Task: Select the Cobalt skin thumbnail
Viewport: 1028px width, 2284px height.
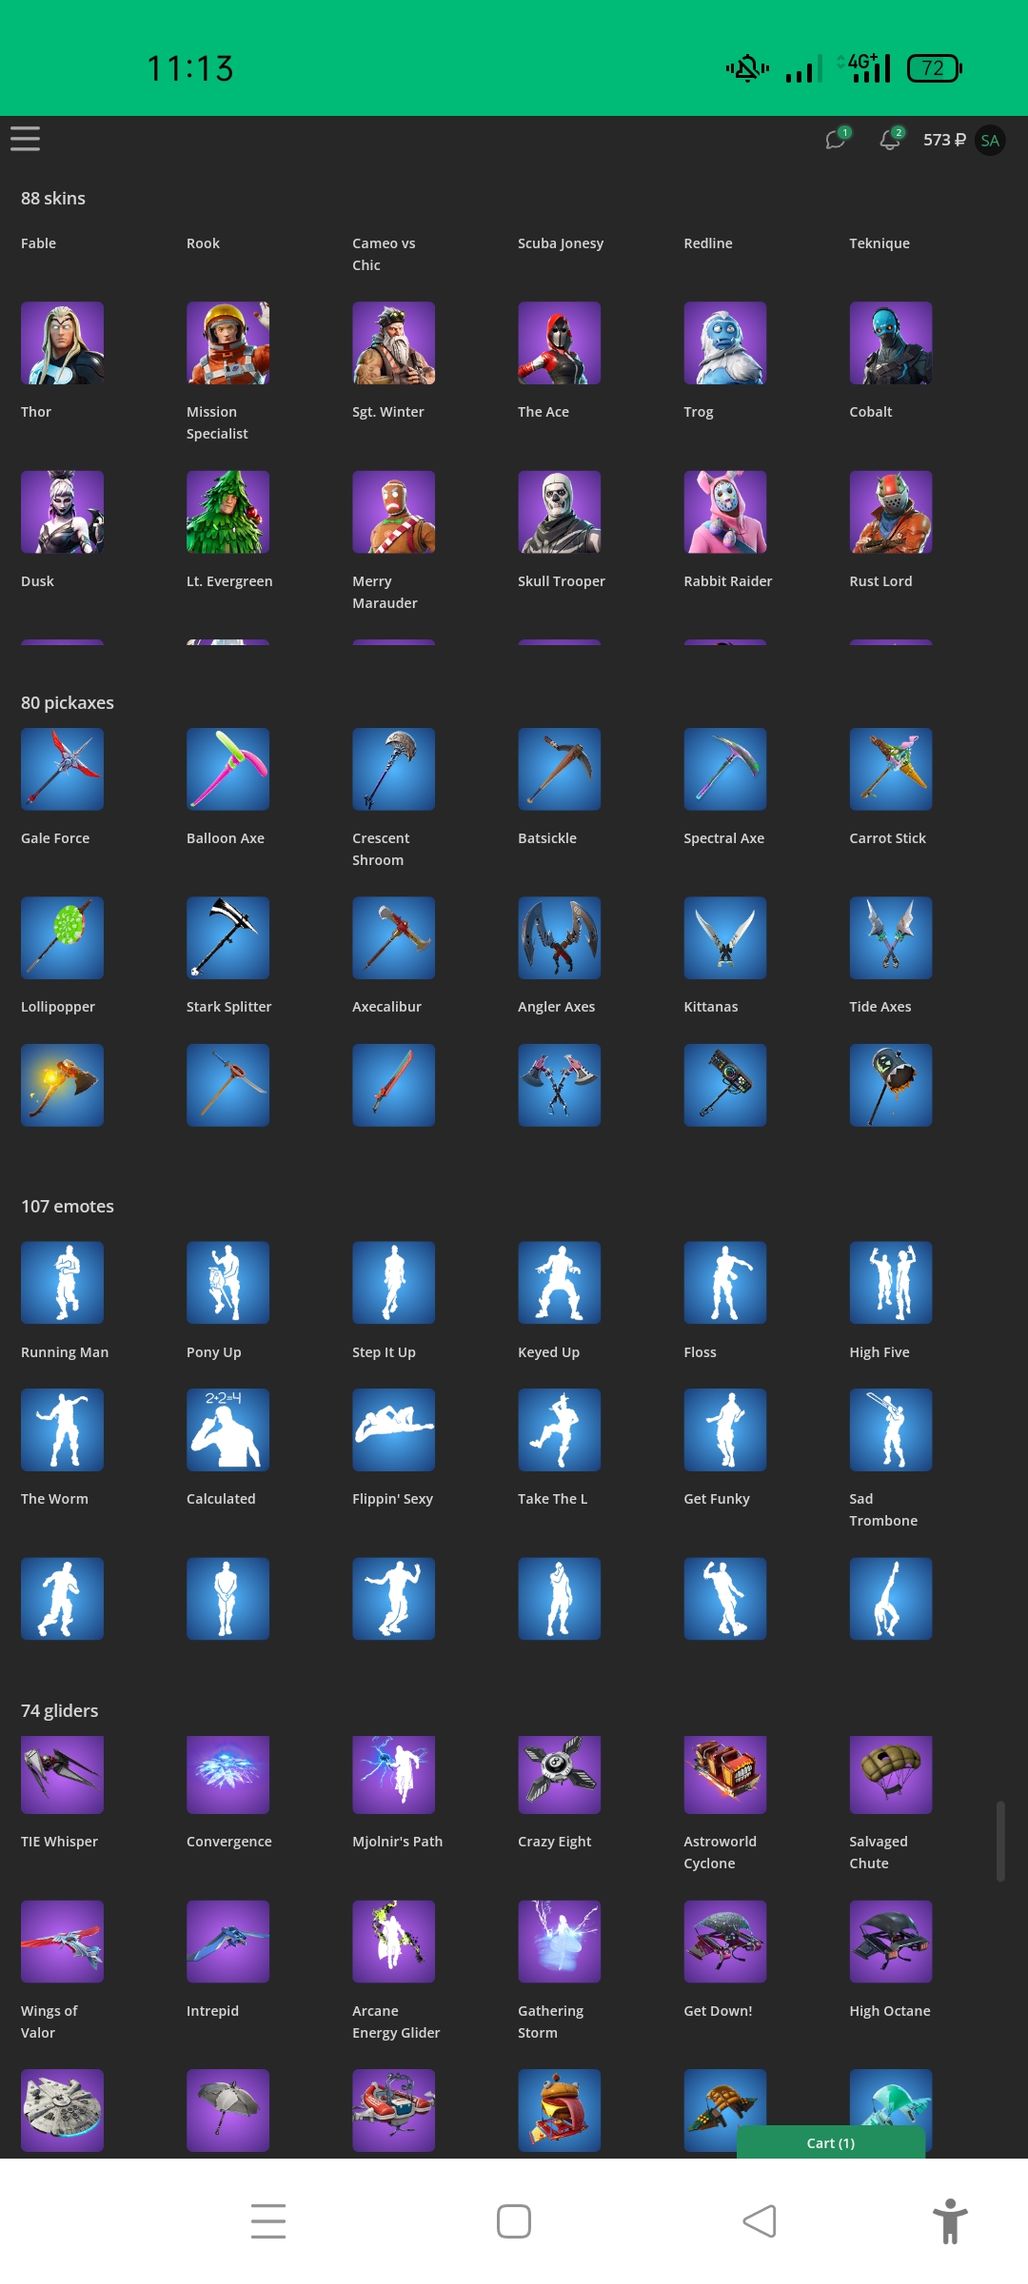Action: (891, 343)
